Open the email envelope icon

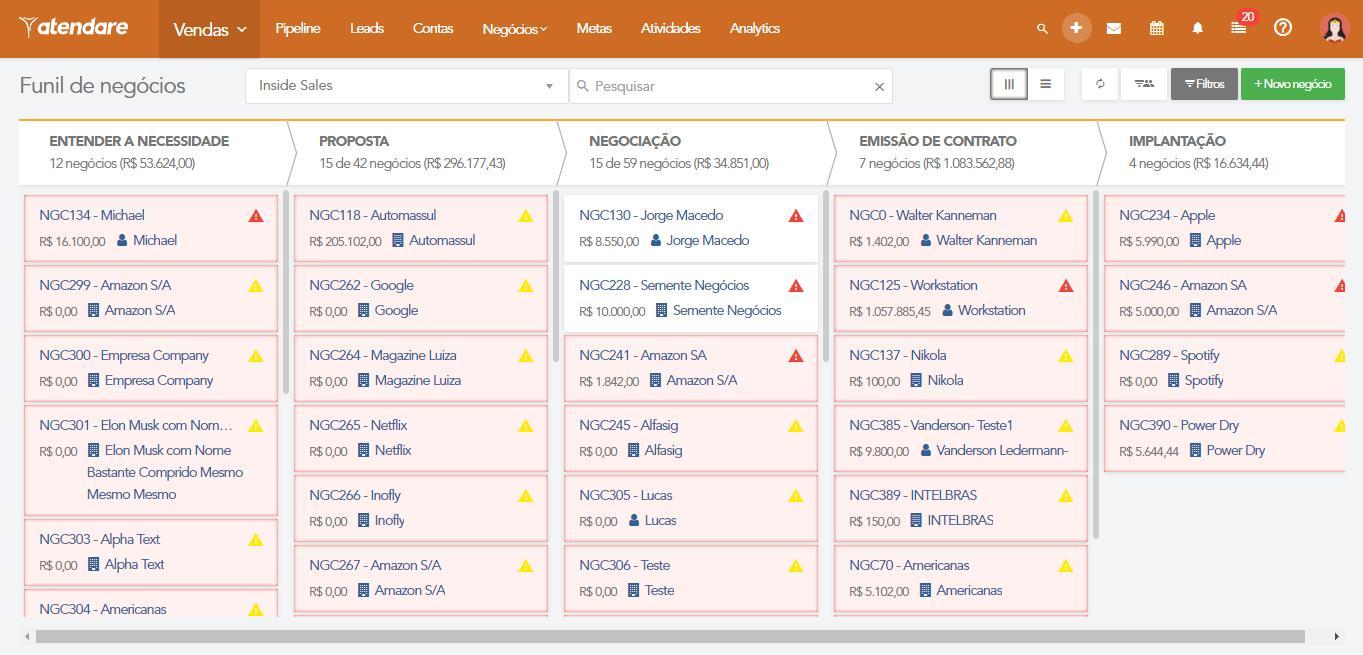[x=1113, y=29]
